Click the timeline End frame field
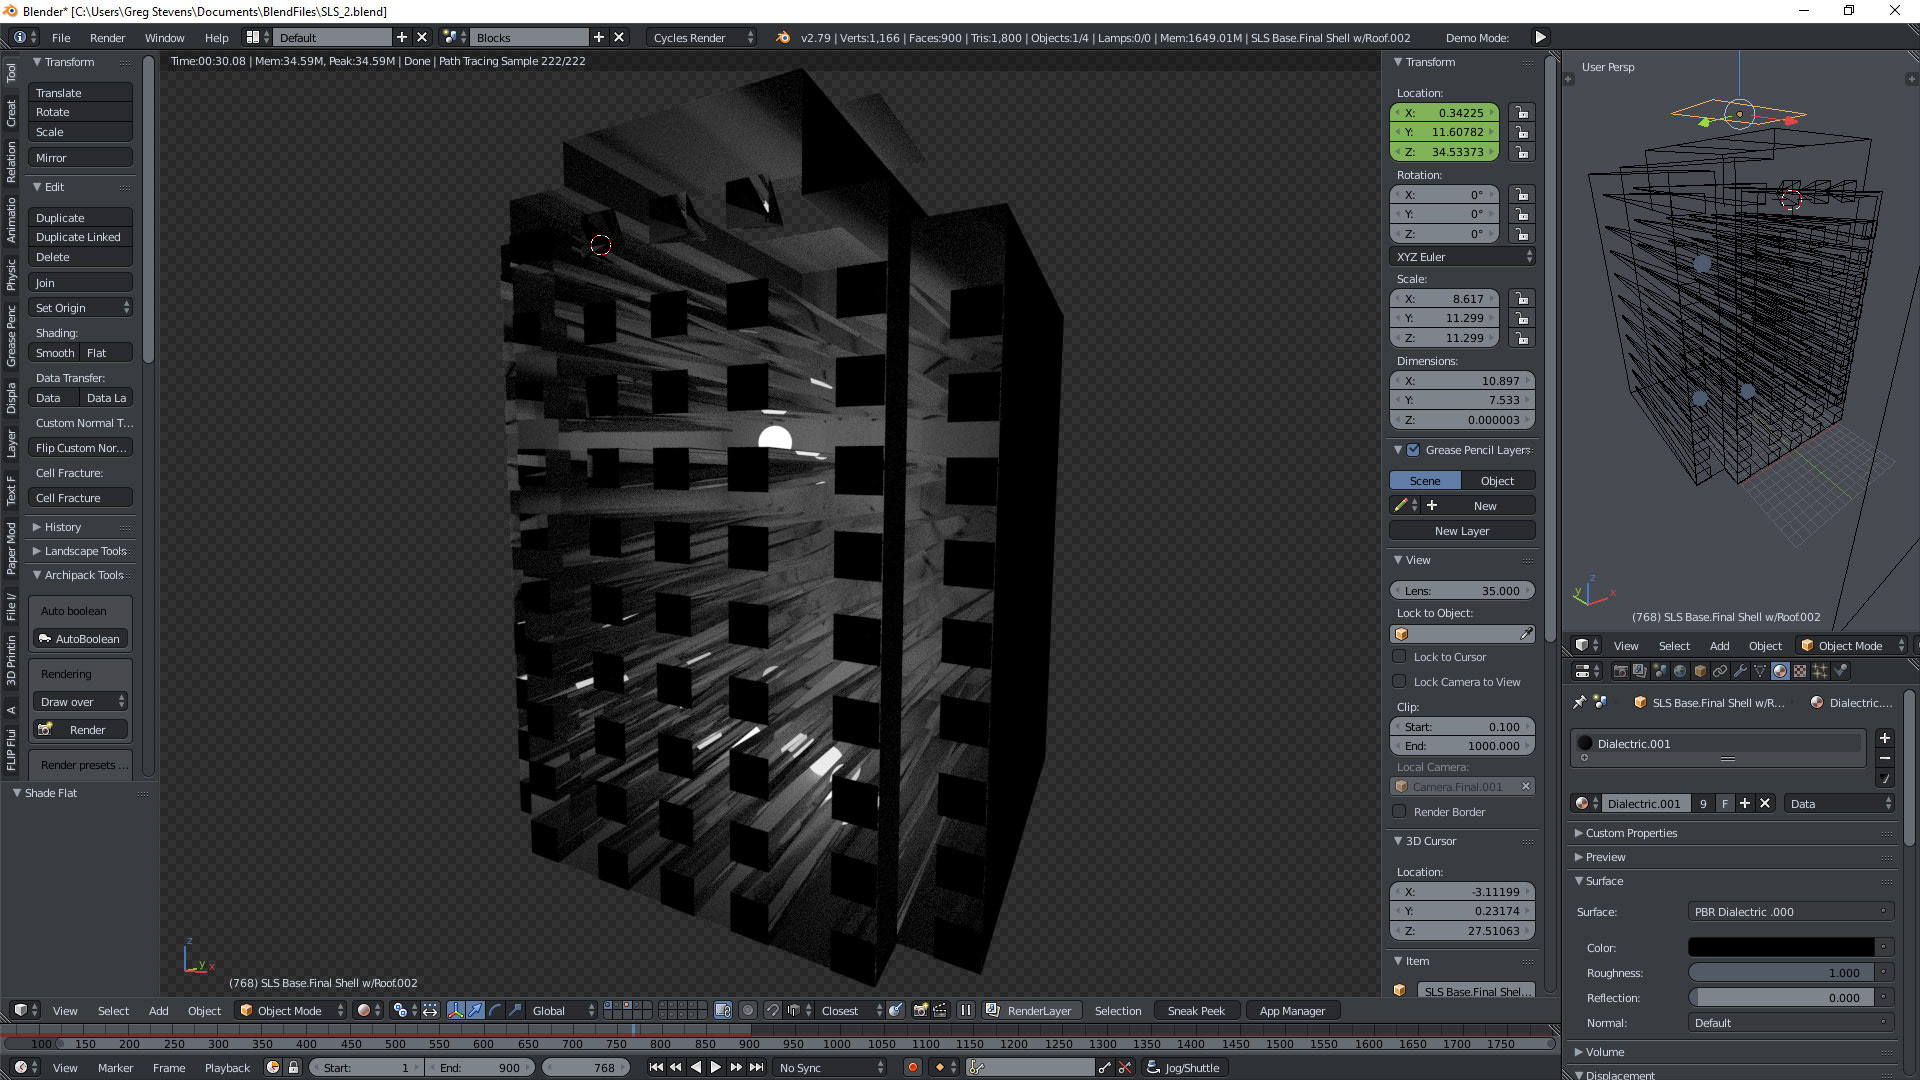The width and height of the screenshot is (1920, 1080). pyautogui.click(x=480, y=1068)
